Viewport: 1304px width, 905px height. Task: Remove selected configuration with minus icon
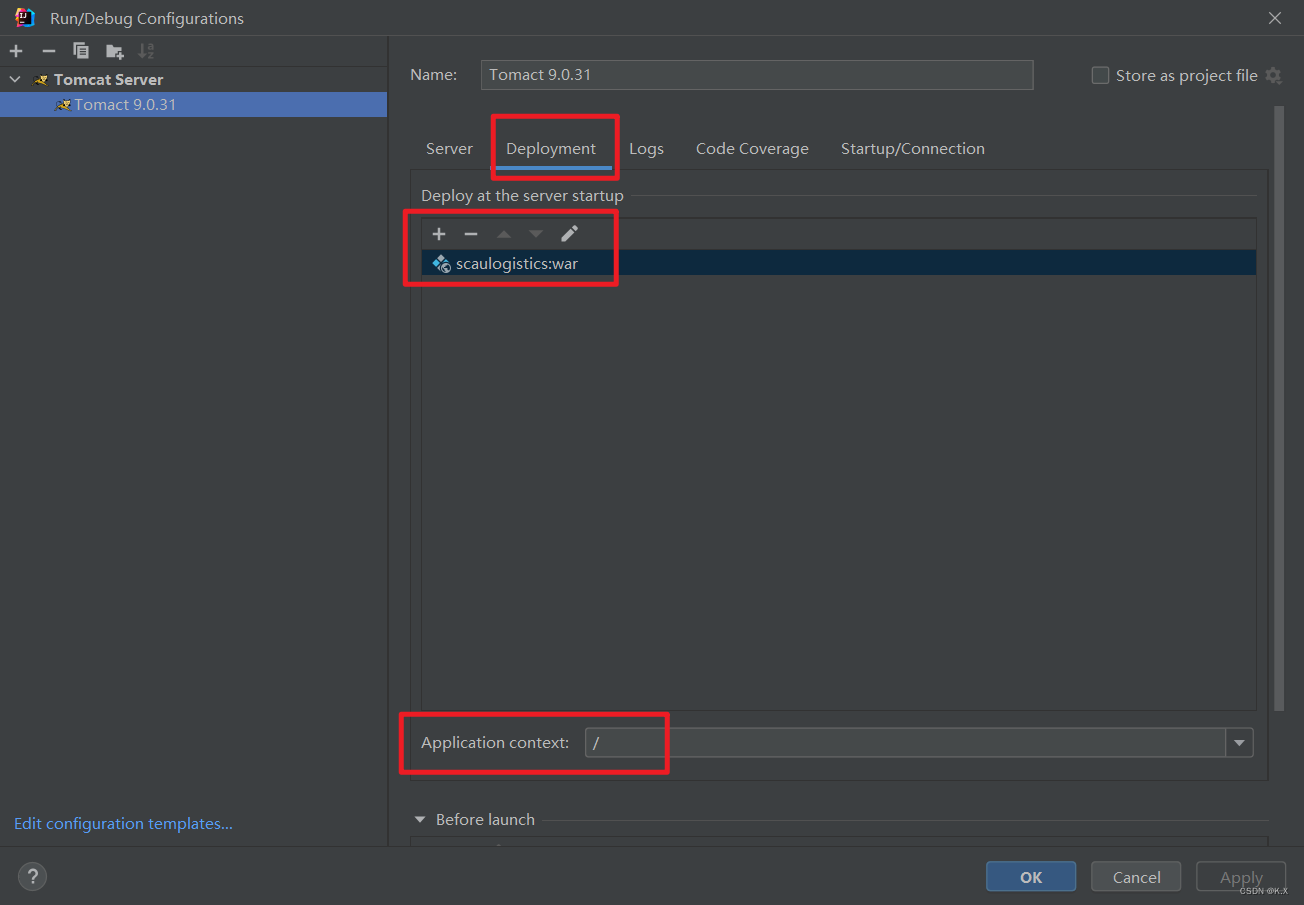(x=49, y=51)
